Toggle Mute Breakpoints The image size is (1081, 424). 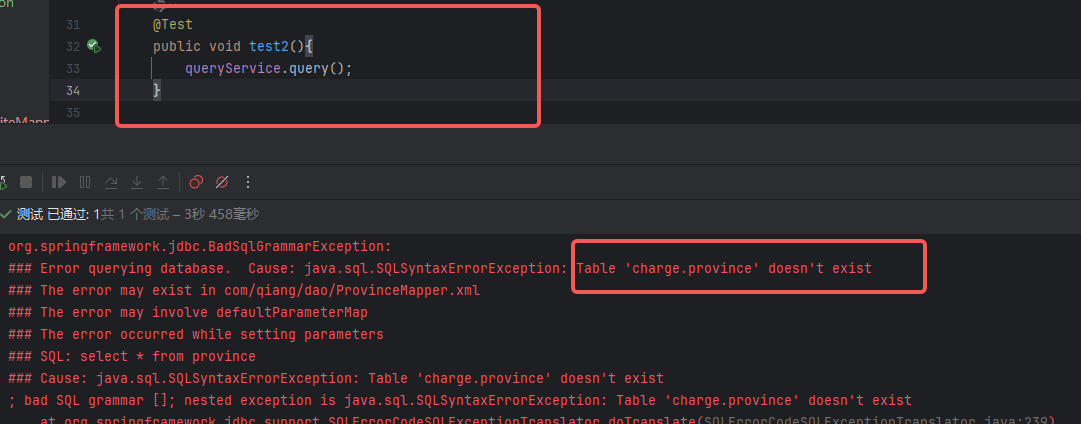coord(222,182)
